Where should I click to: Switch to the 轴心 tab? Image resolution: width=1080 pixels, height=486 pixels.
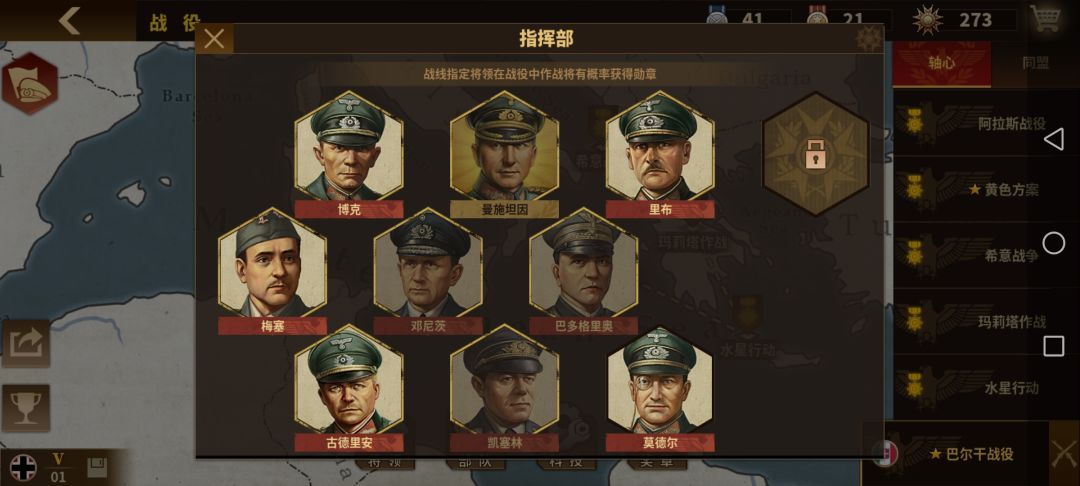(x=942, y=63)
